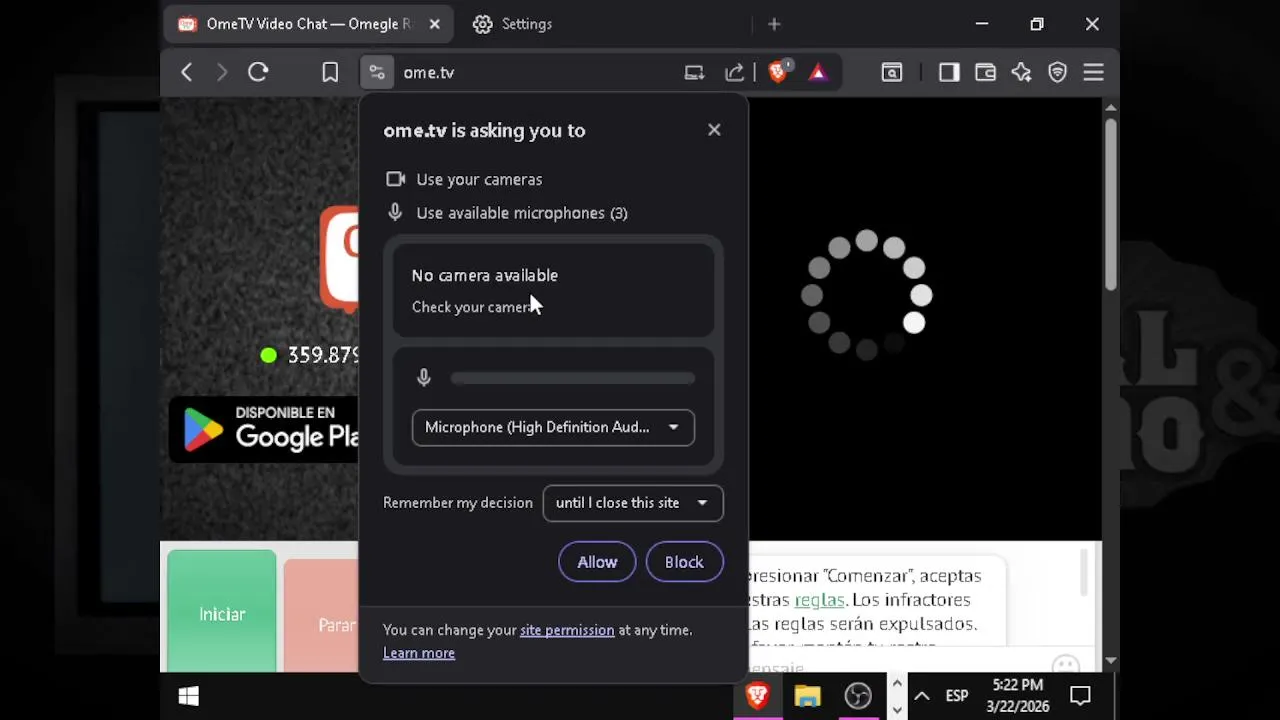The height and width of the screenshot is (720, 1280).
Task: Open site settings icon in address bar
Action: [376, 72]
